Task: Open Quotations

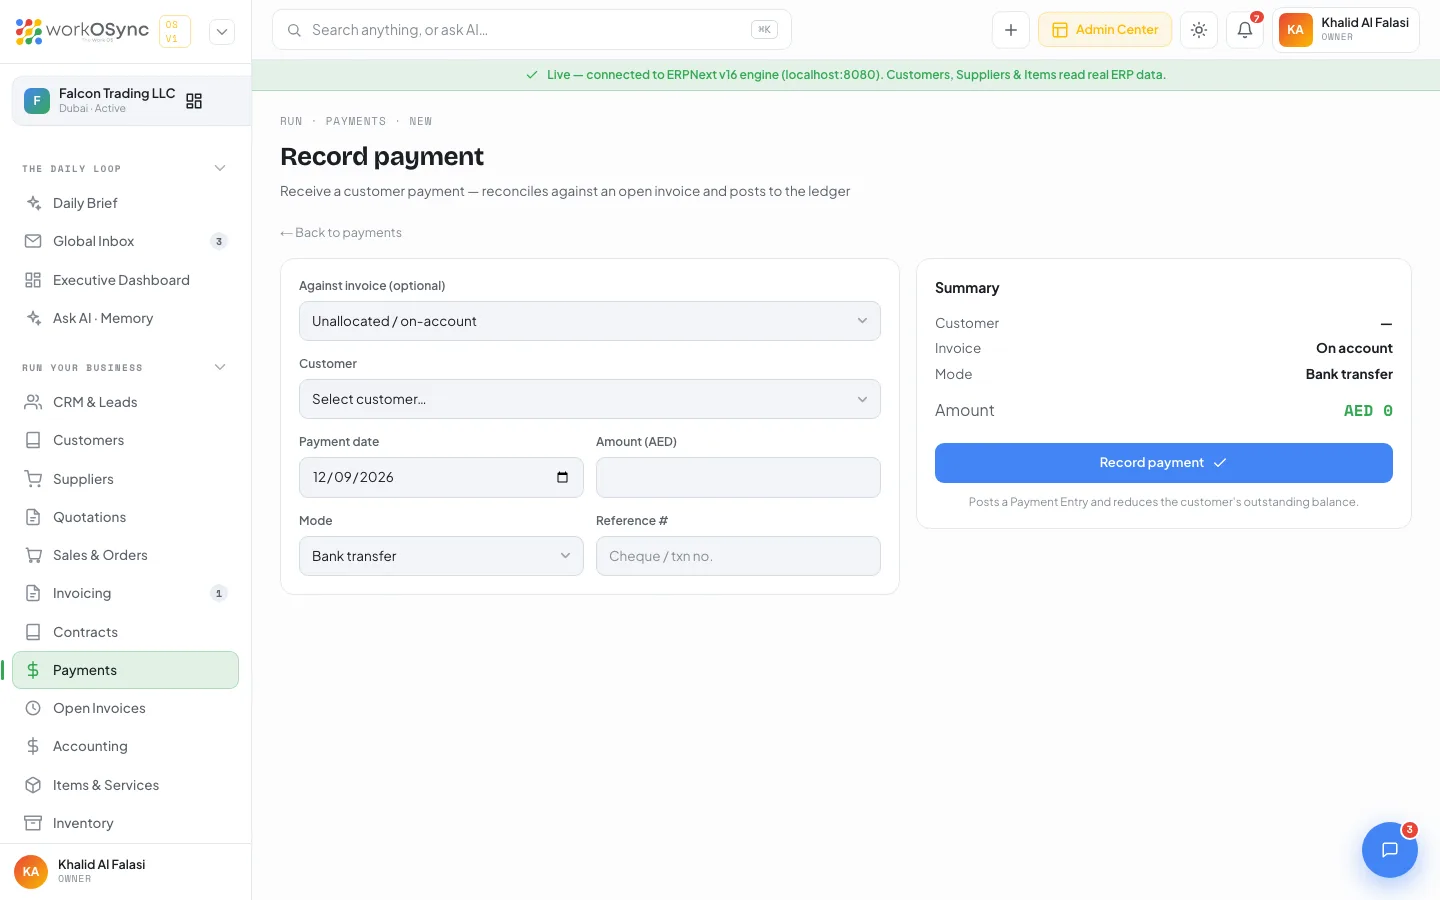Action: pyautogui.click(x=125, y=517)
